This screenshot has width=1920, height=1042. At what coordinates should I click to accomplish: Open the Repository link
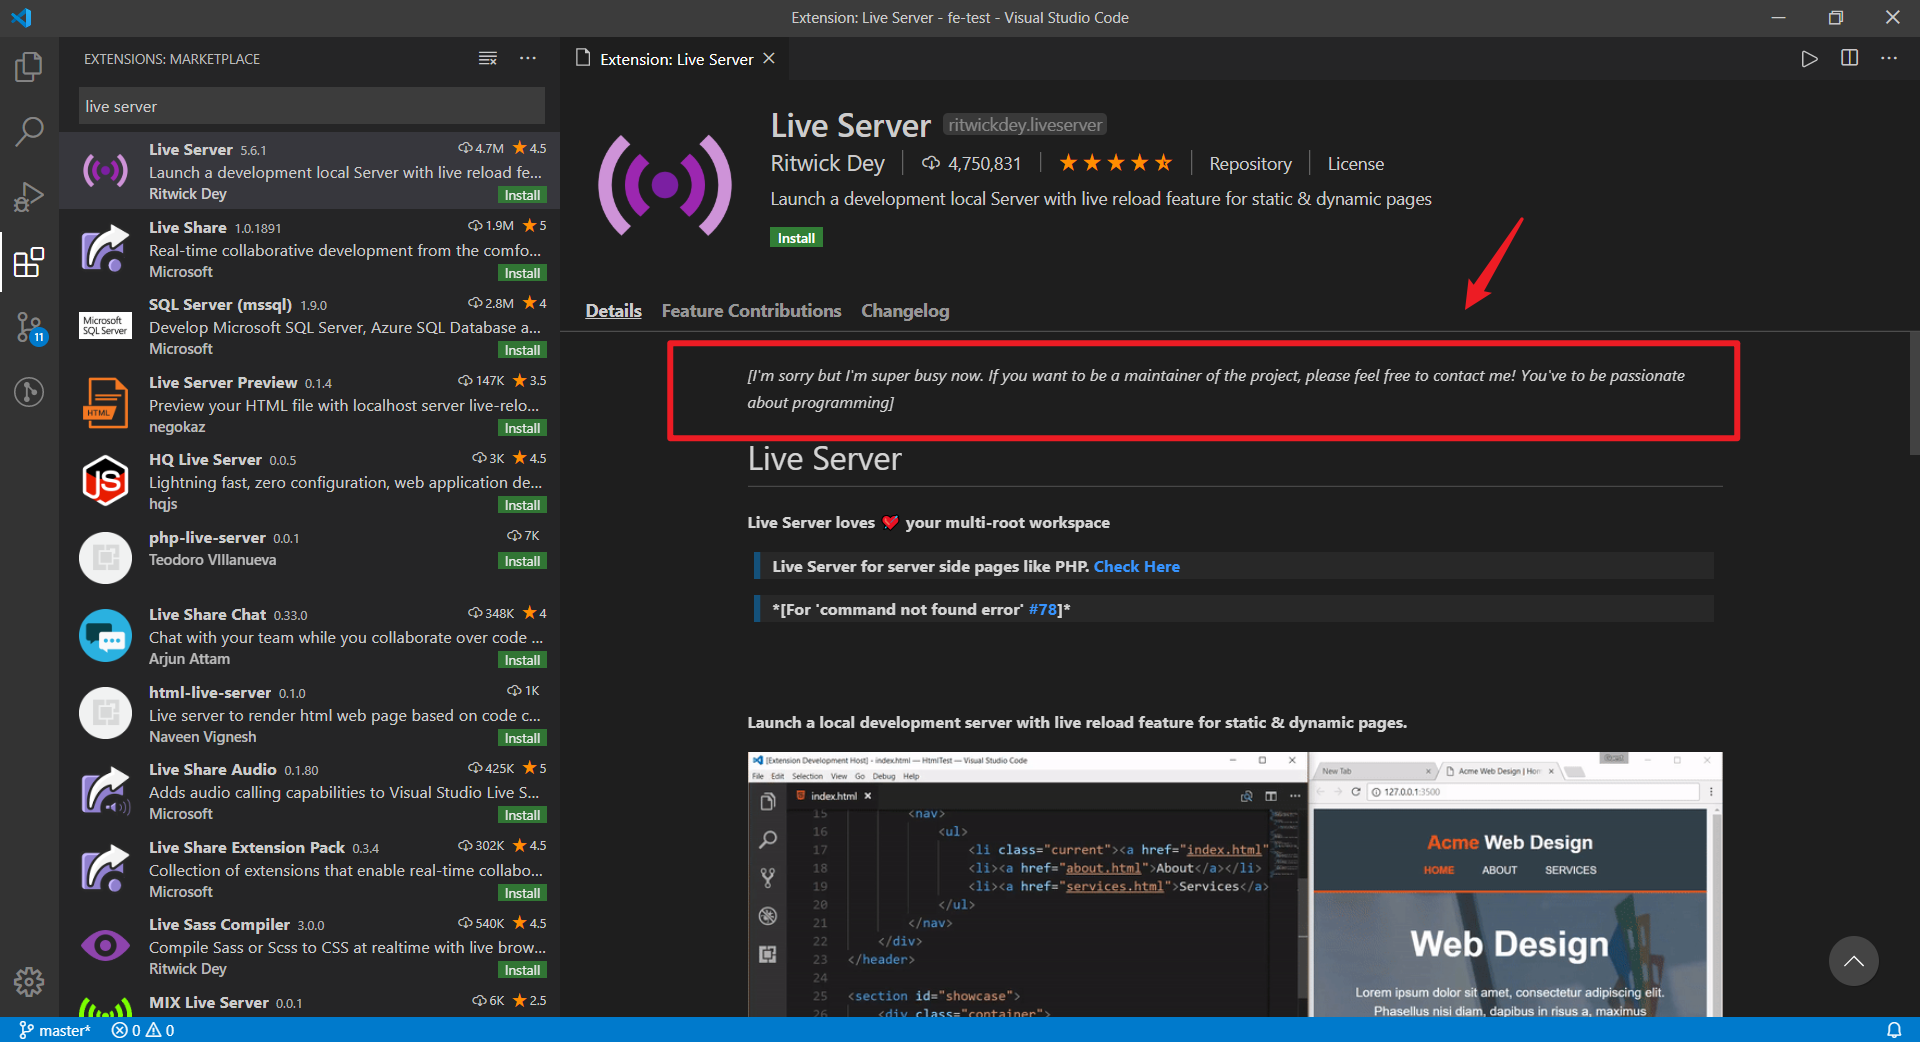(x=1250, y=163)
